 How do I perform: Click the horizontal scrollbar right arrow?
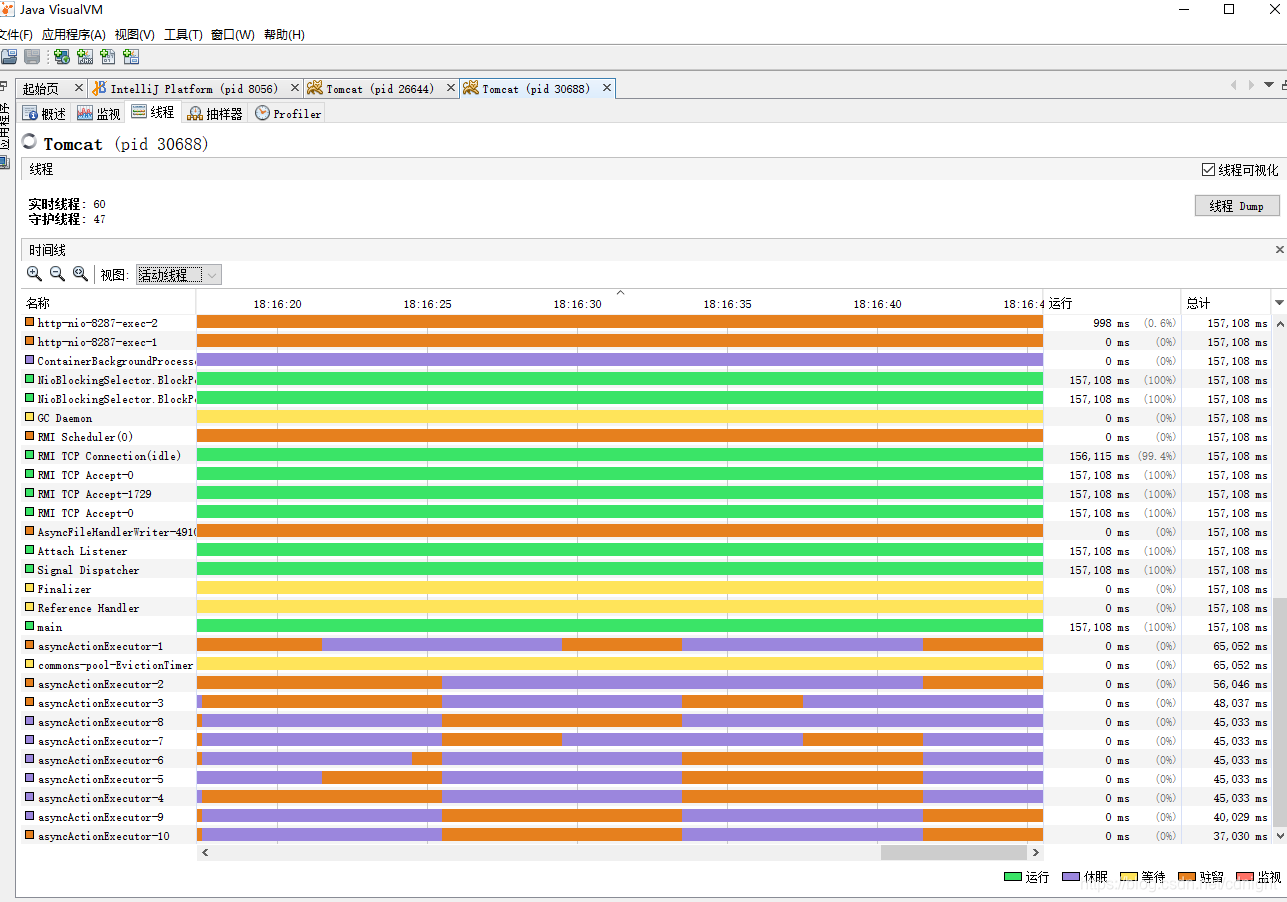point(1036,852)
